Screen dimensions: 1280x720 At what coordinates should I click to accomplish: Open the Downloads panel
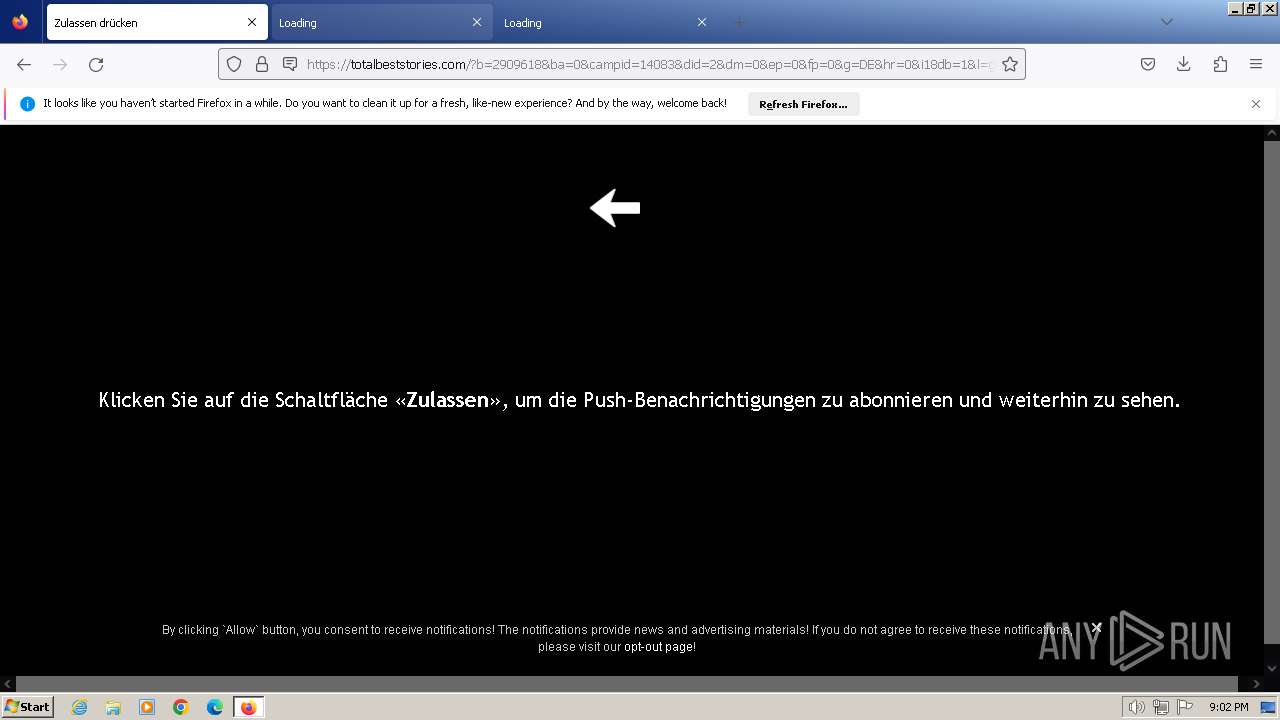pos(1183,64)
